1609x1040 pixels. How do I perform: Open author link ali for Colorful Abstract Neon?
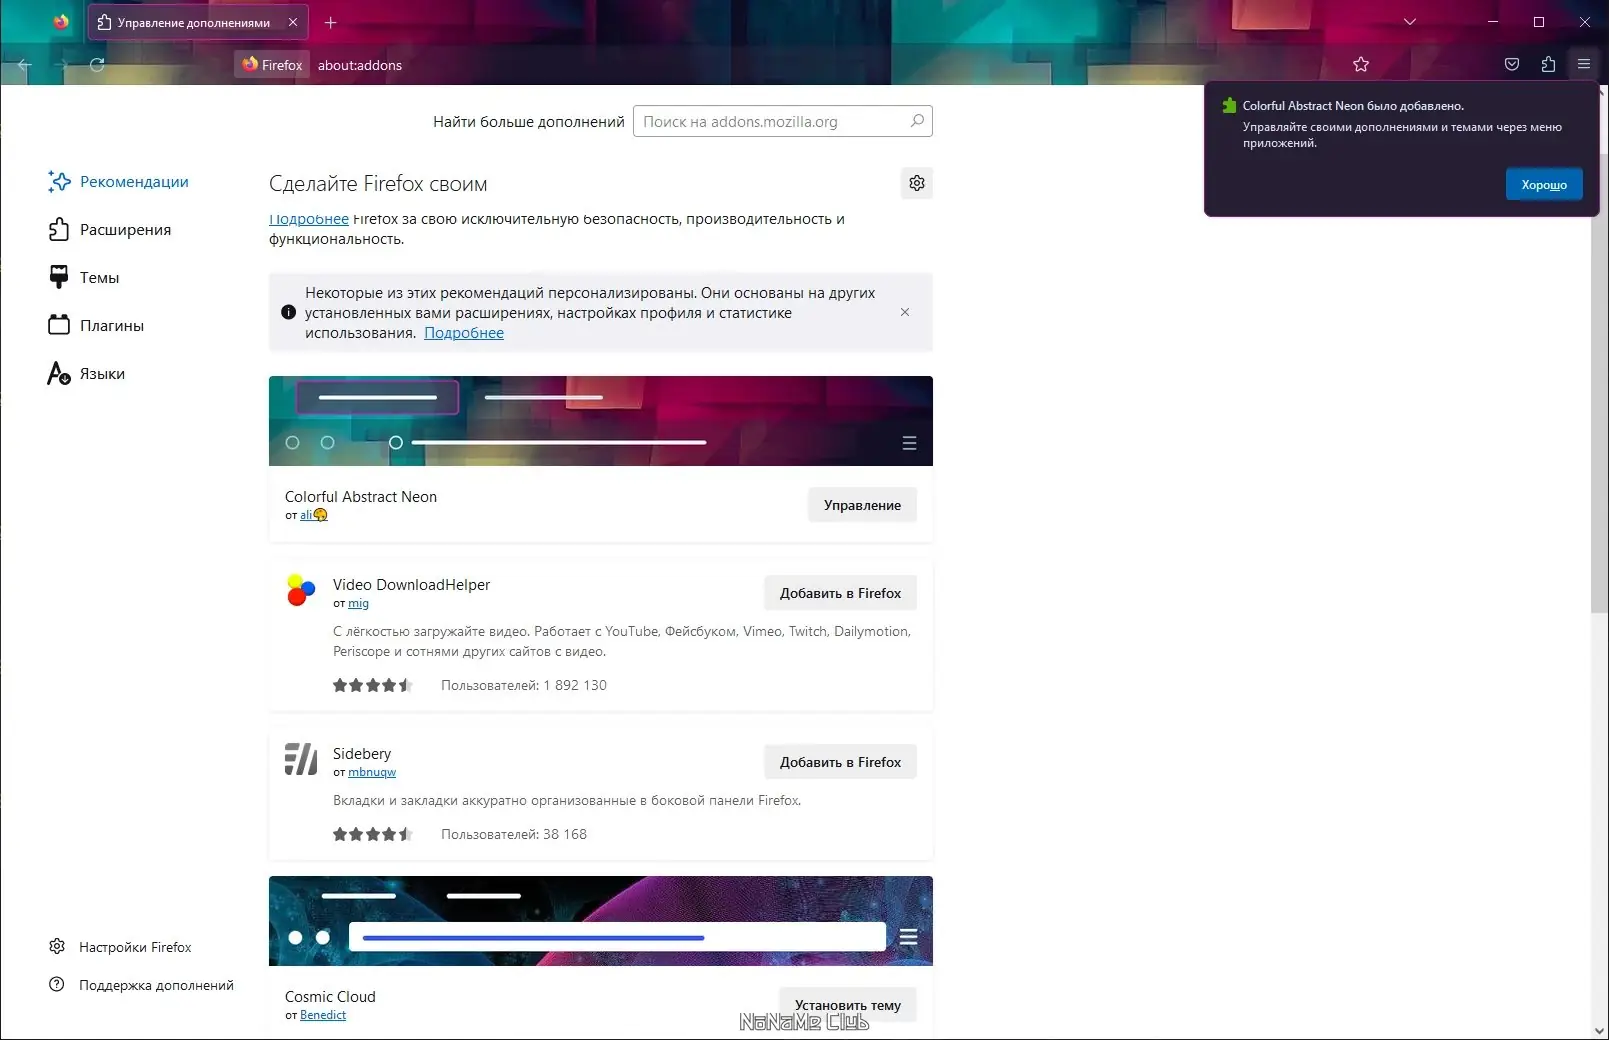[x=314, y=515]
